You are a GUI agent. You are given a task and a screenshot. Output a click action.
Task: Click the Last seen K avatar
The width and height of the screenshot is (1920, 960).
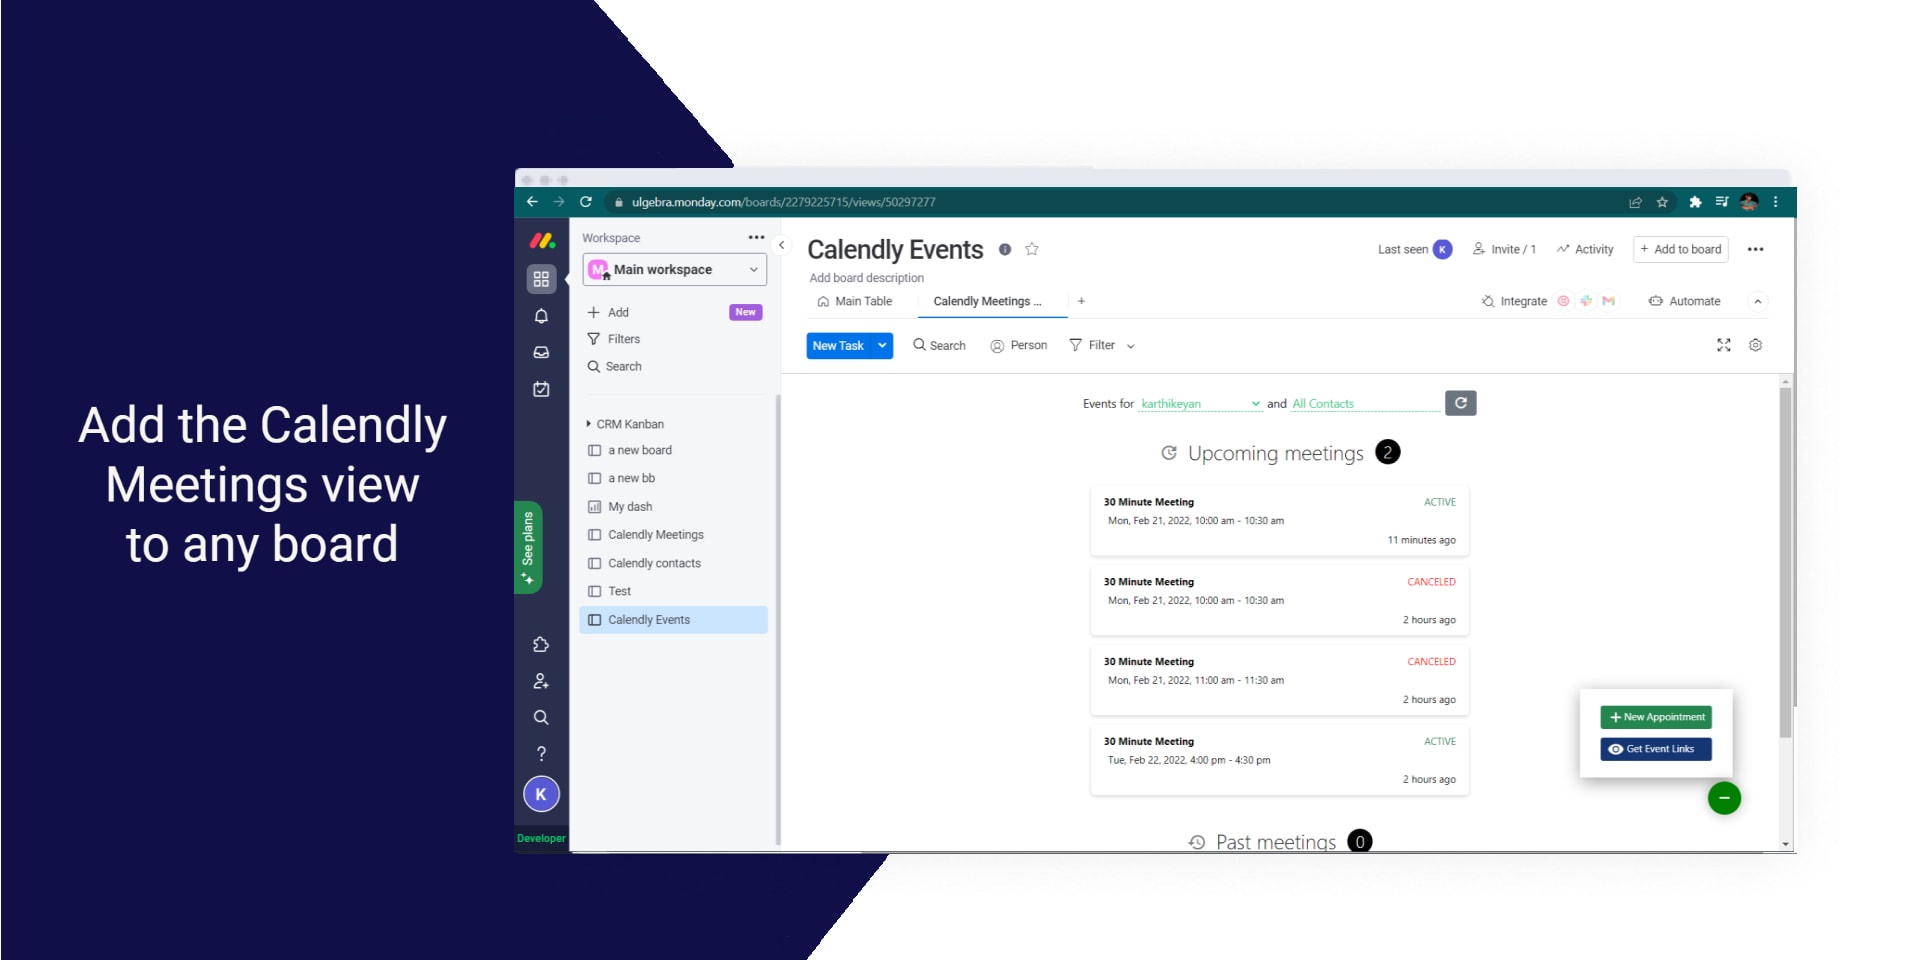[x=1442, y=249]
